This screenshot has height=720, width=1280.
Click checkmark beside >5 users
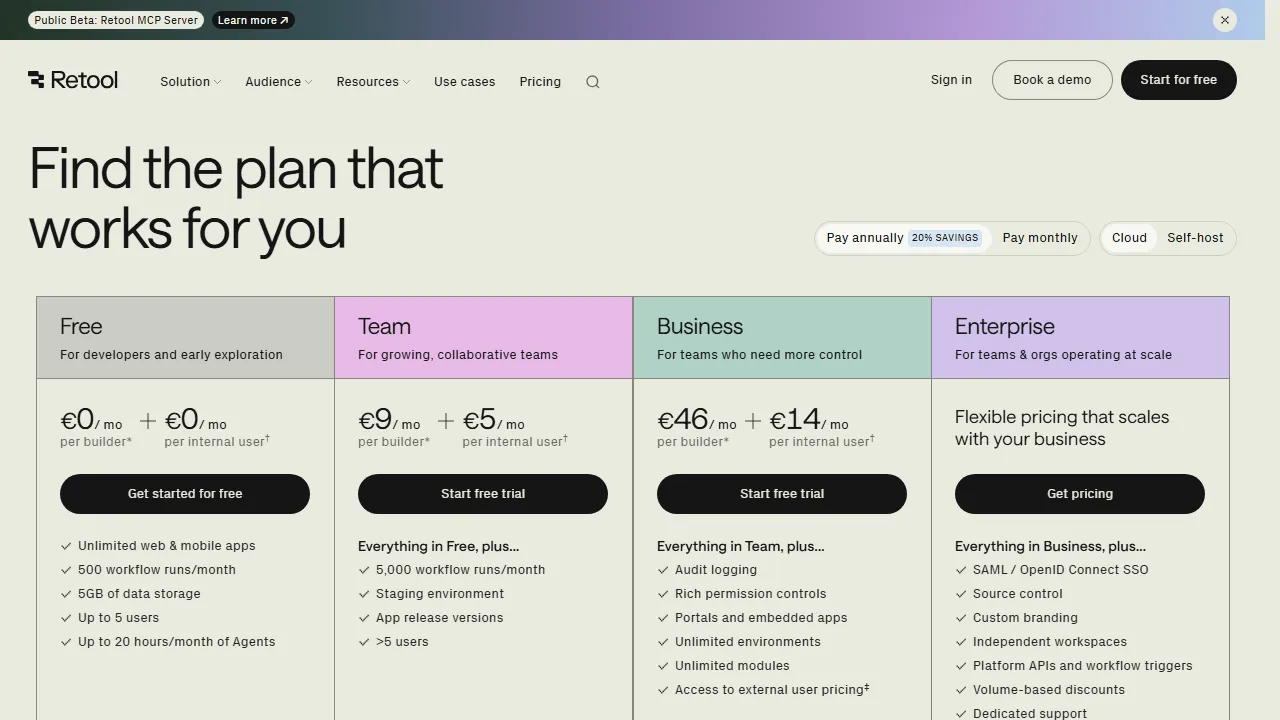[364, 642]
